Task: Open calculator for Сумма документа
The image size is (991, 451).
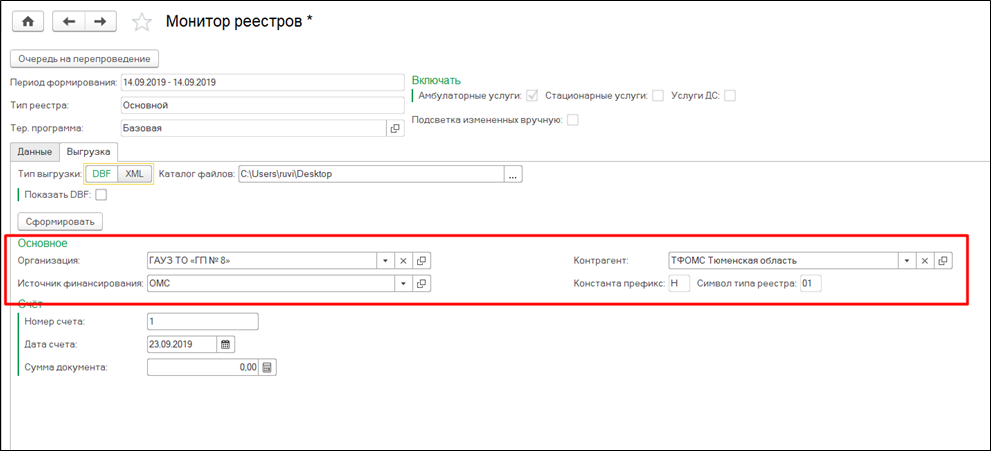Action: 267,367
